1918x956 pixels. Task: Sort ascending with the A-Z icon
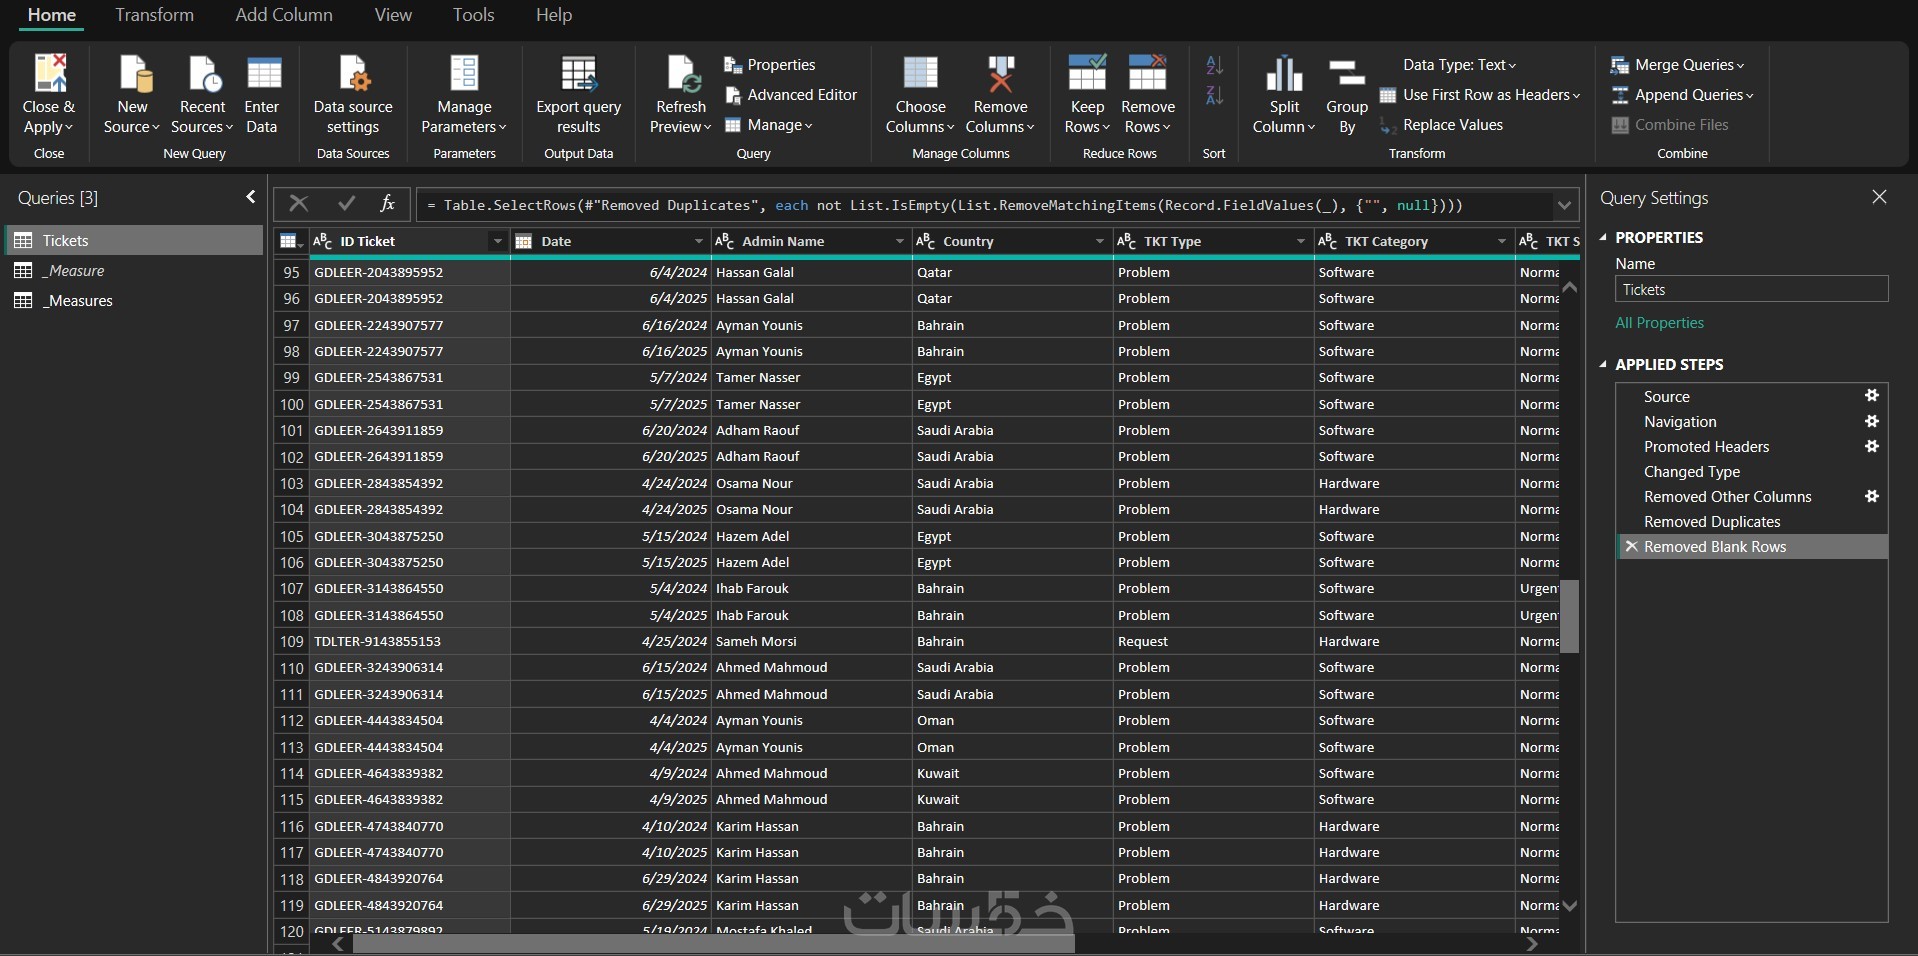click(x=1214, y=65)
